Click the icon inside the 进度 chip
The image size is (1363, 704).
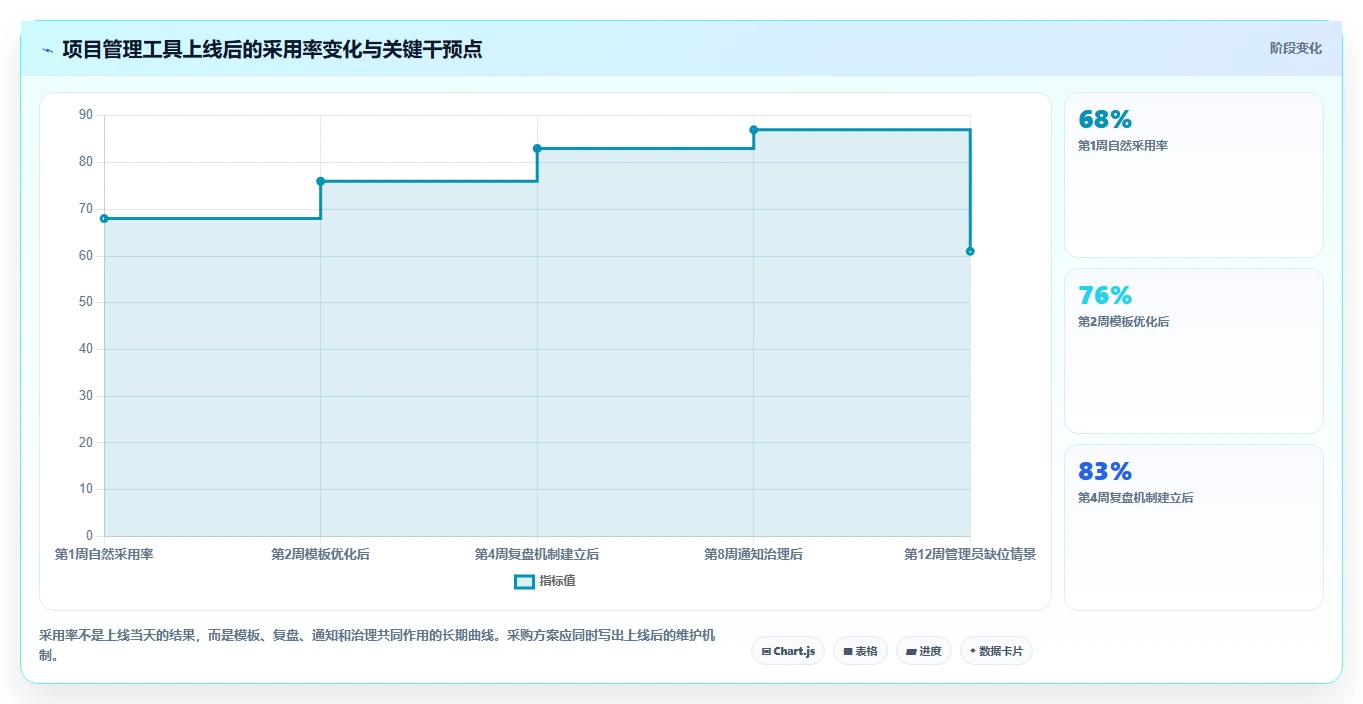click(x=911, y=651)
